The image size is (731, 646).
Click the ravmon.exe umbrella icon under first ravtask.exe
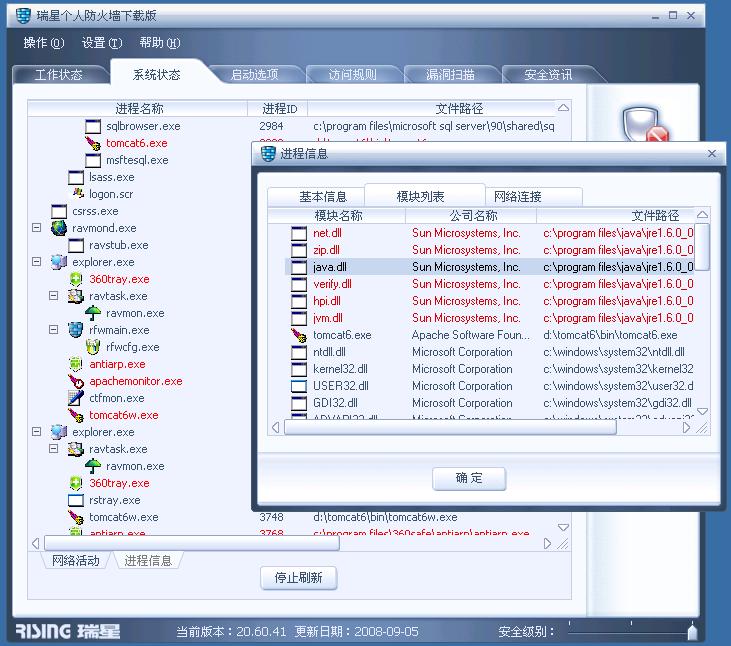93,313
